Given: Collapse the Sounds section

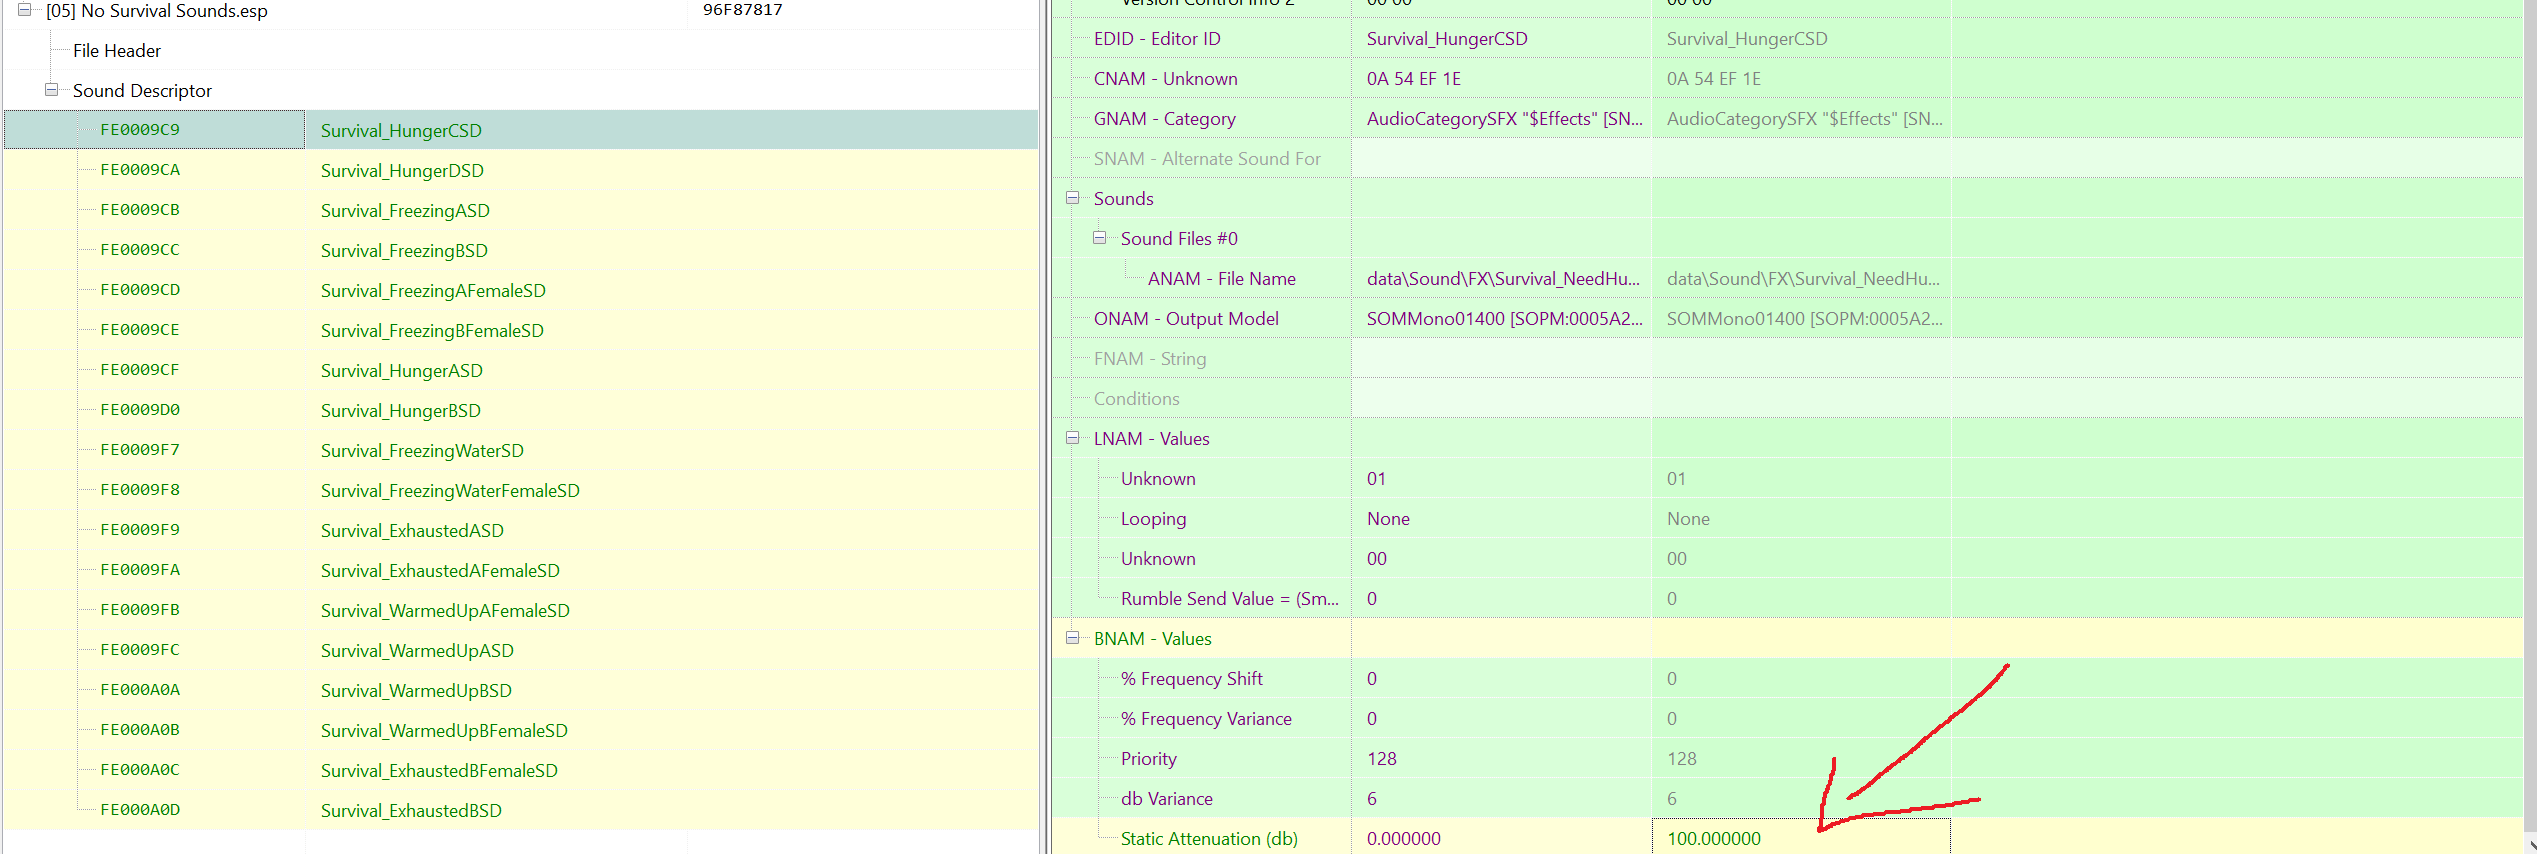Looking at the screenshot, I should pos(1072,198).
